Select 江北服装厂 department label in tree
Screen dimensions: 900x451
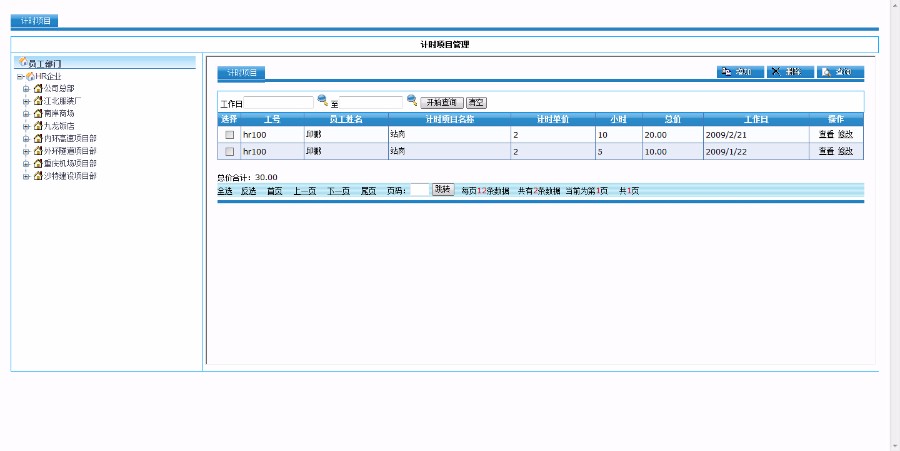coord(63,101)
